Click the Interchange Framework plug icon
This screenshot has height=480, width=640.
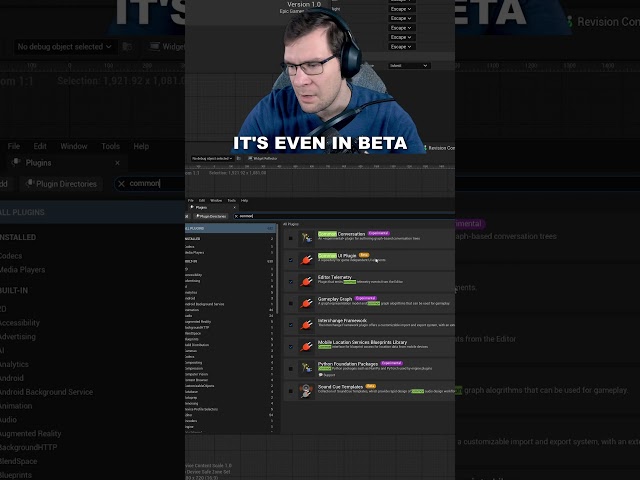pos(306,325)
